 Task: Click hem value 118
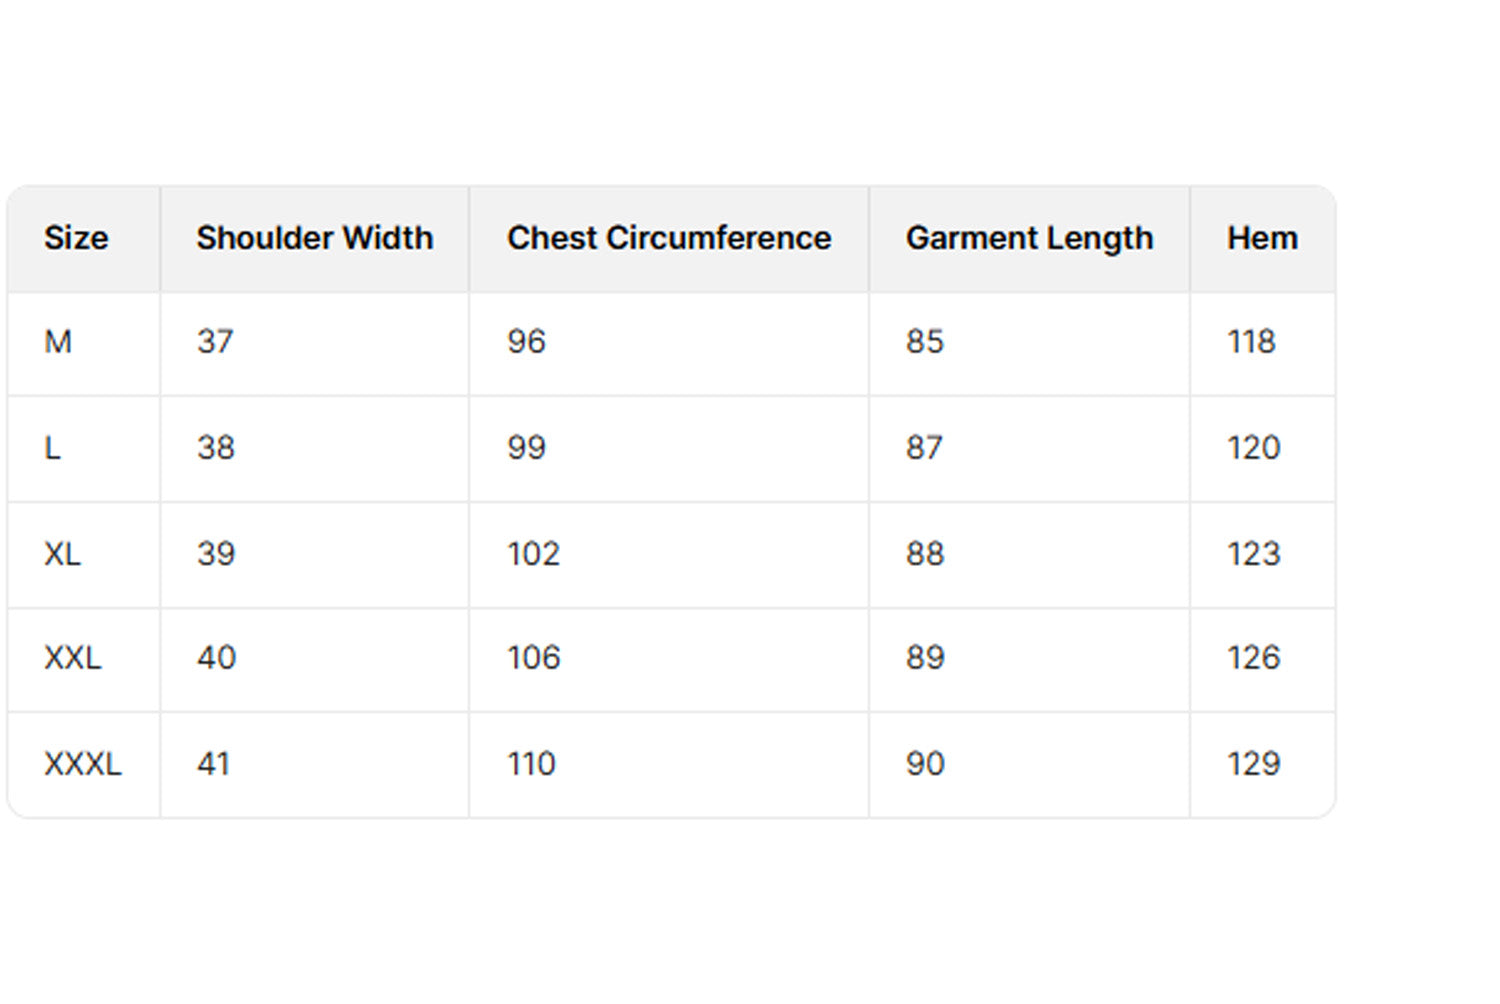point(1251,342)
